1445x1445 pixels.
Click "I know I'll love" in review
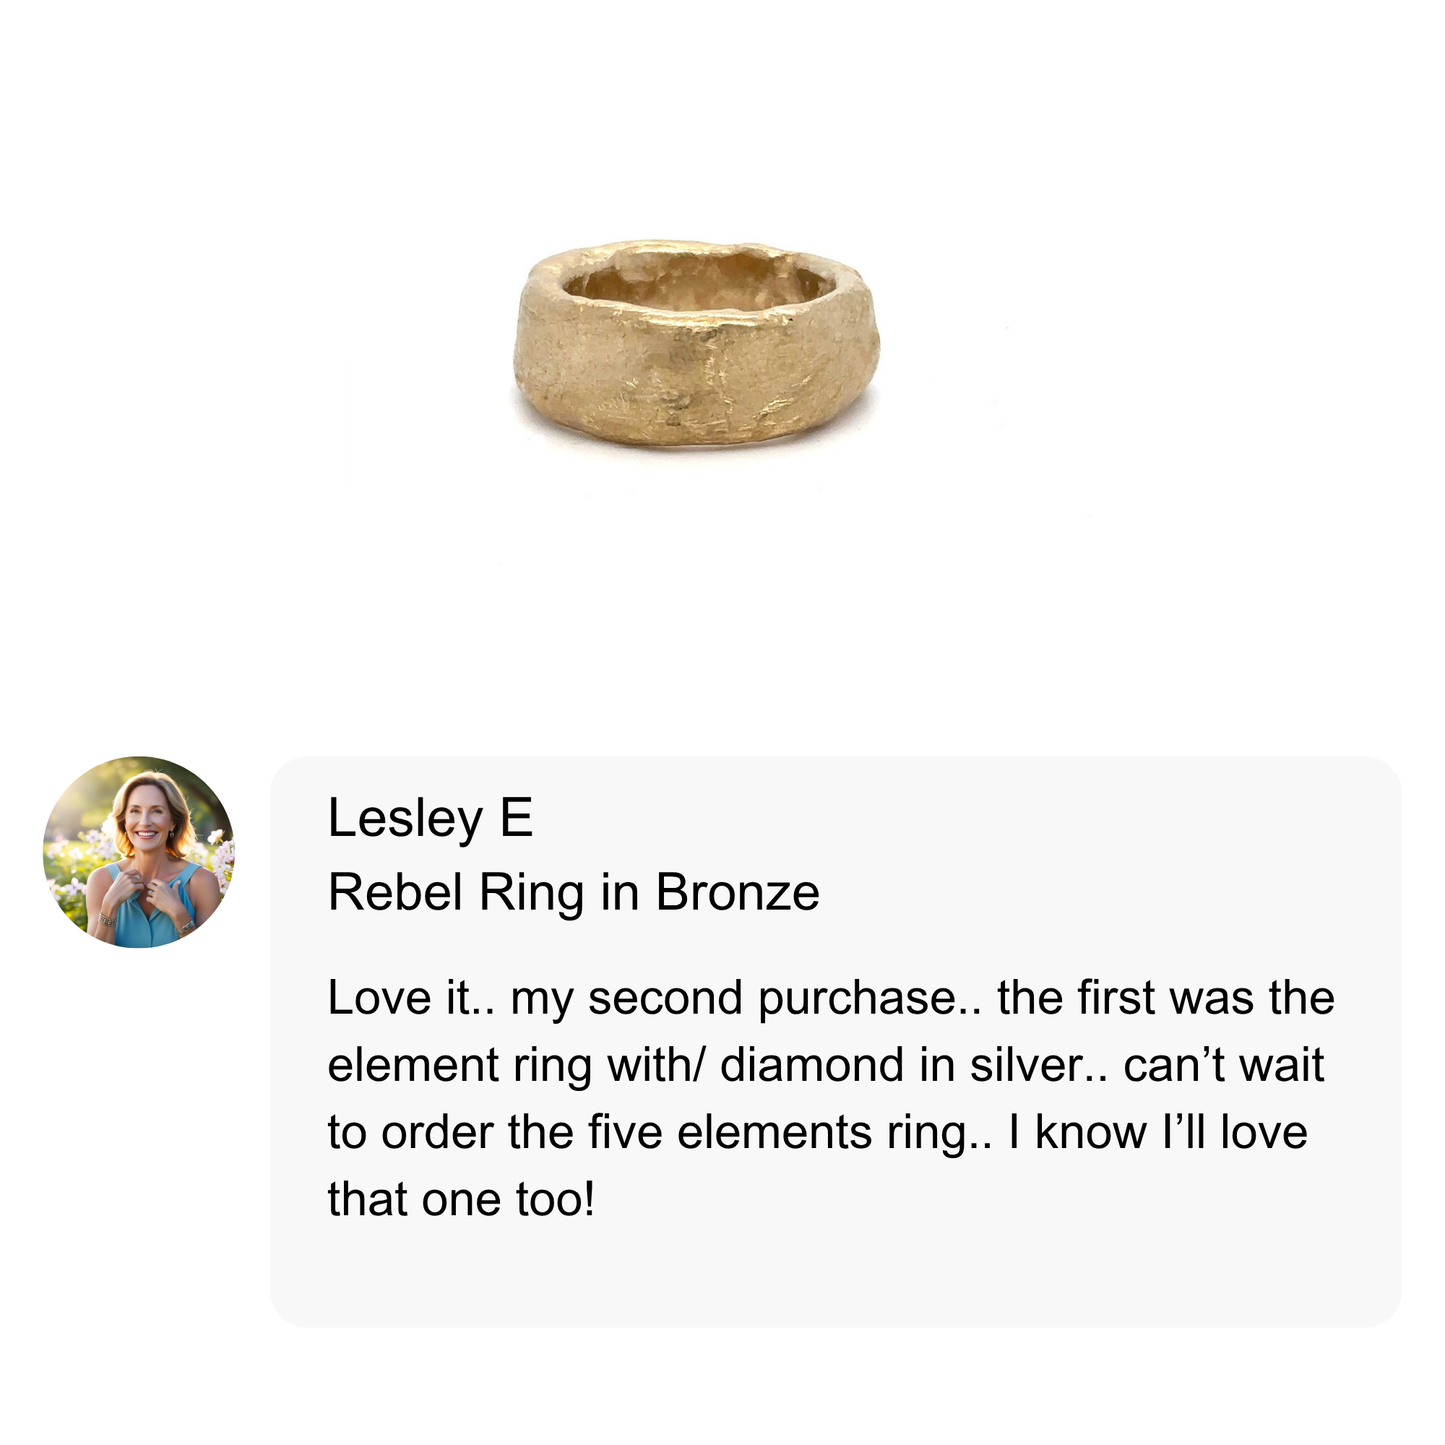point(1158,1132)
